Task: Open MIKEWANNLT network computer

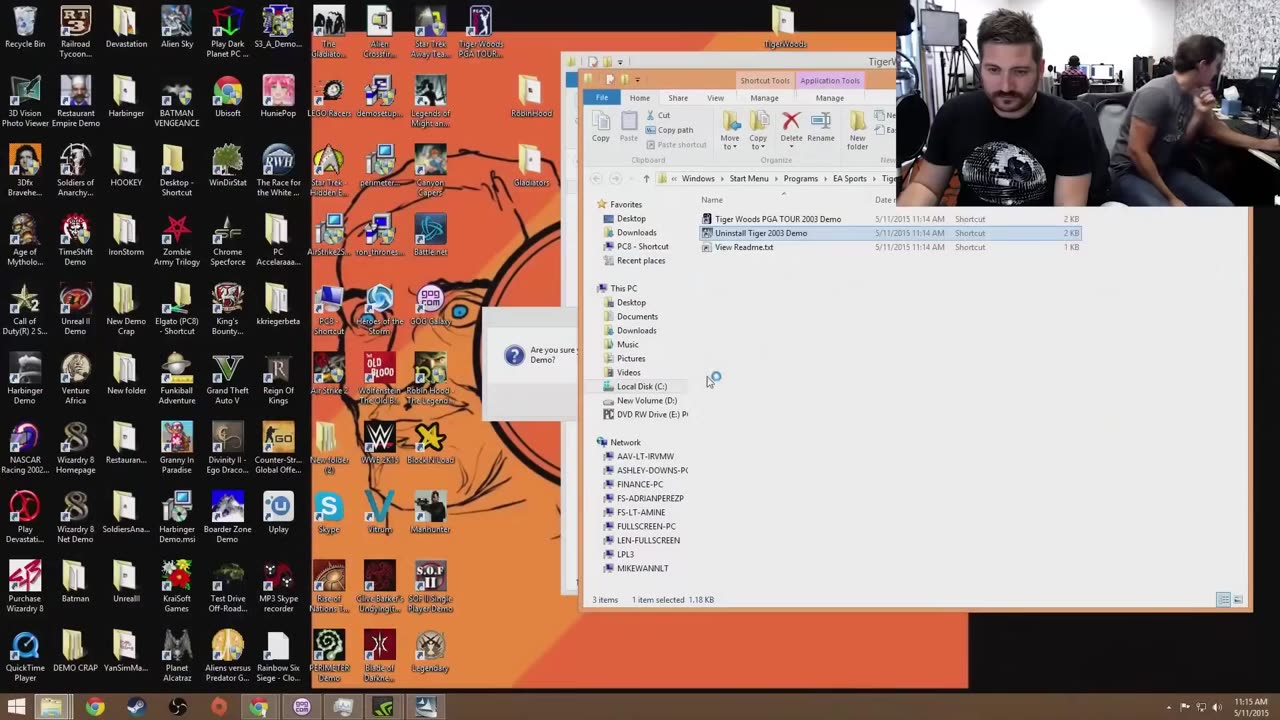Action: point(642,569)
